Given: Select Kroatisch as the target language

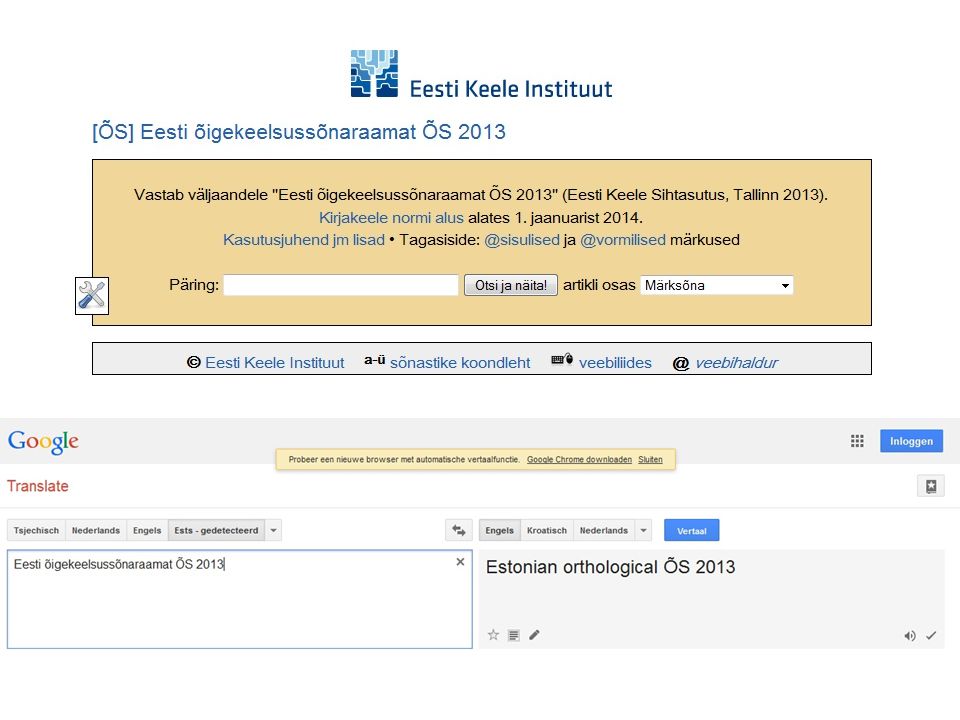Looking at the screenshot, I should (547, 530).
